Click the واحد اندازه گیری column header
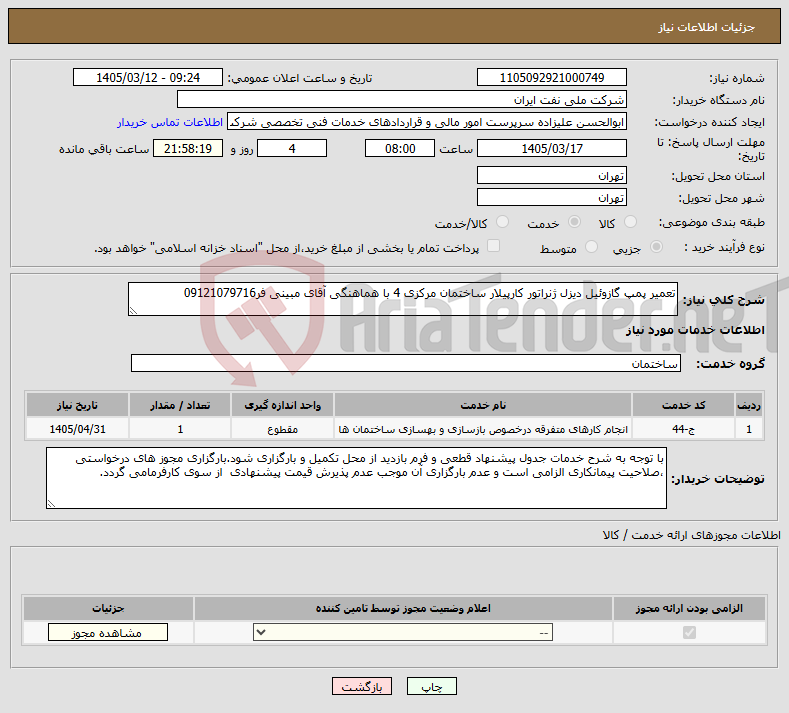789x713 pixels. [x=282, y=405]
